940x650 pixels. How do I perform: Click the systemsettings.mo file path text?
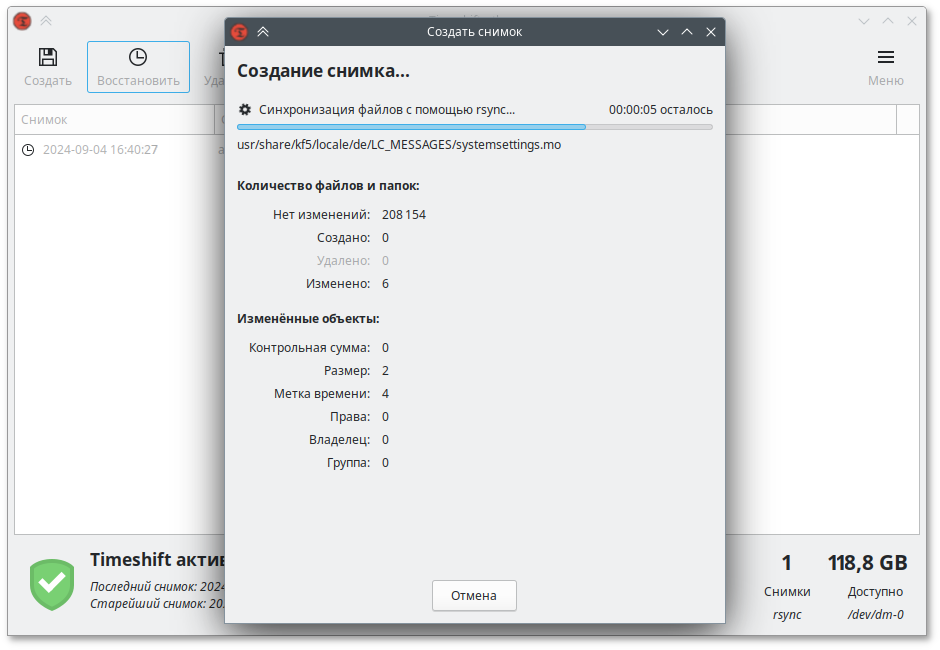click(400, 144)
